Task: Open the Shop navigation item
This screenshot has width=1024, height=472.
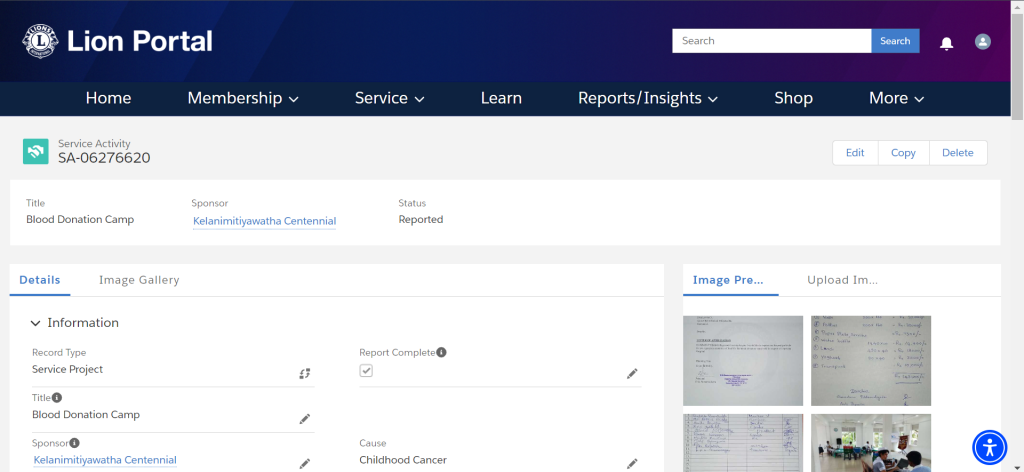Action: coord(793,99)
